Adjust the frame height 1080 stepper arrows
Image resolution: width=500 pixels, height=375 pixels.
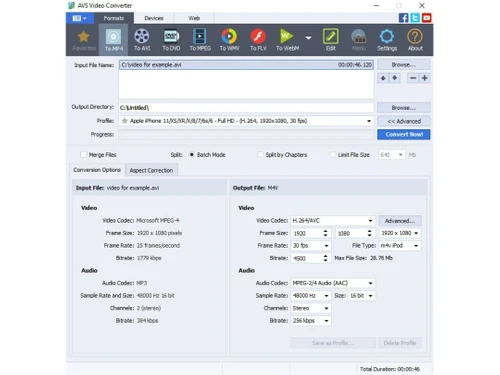[369, 233]
